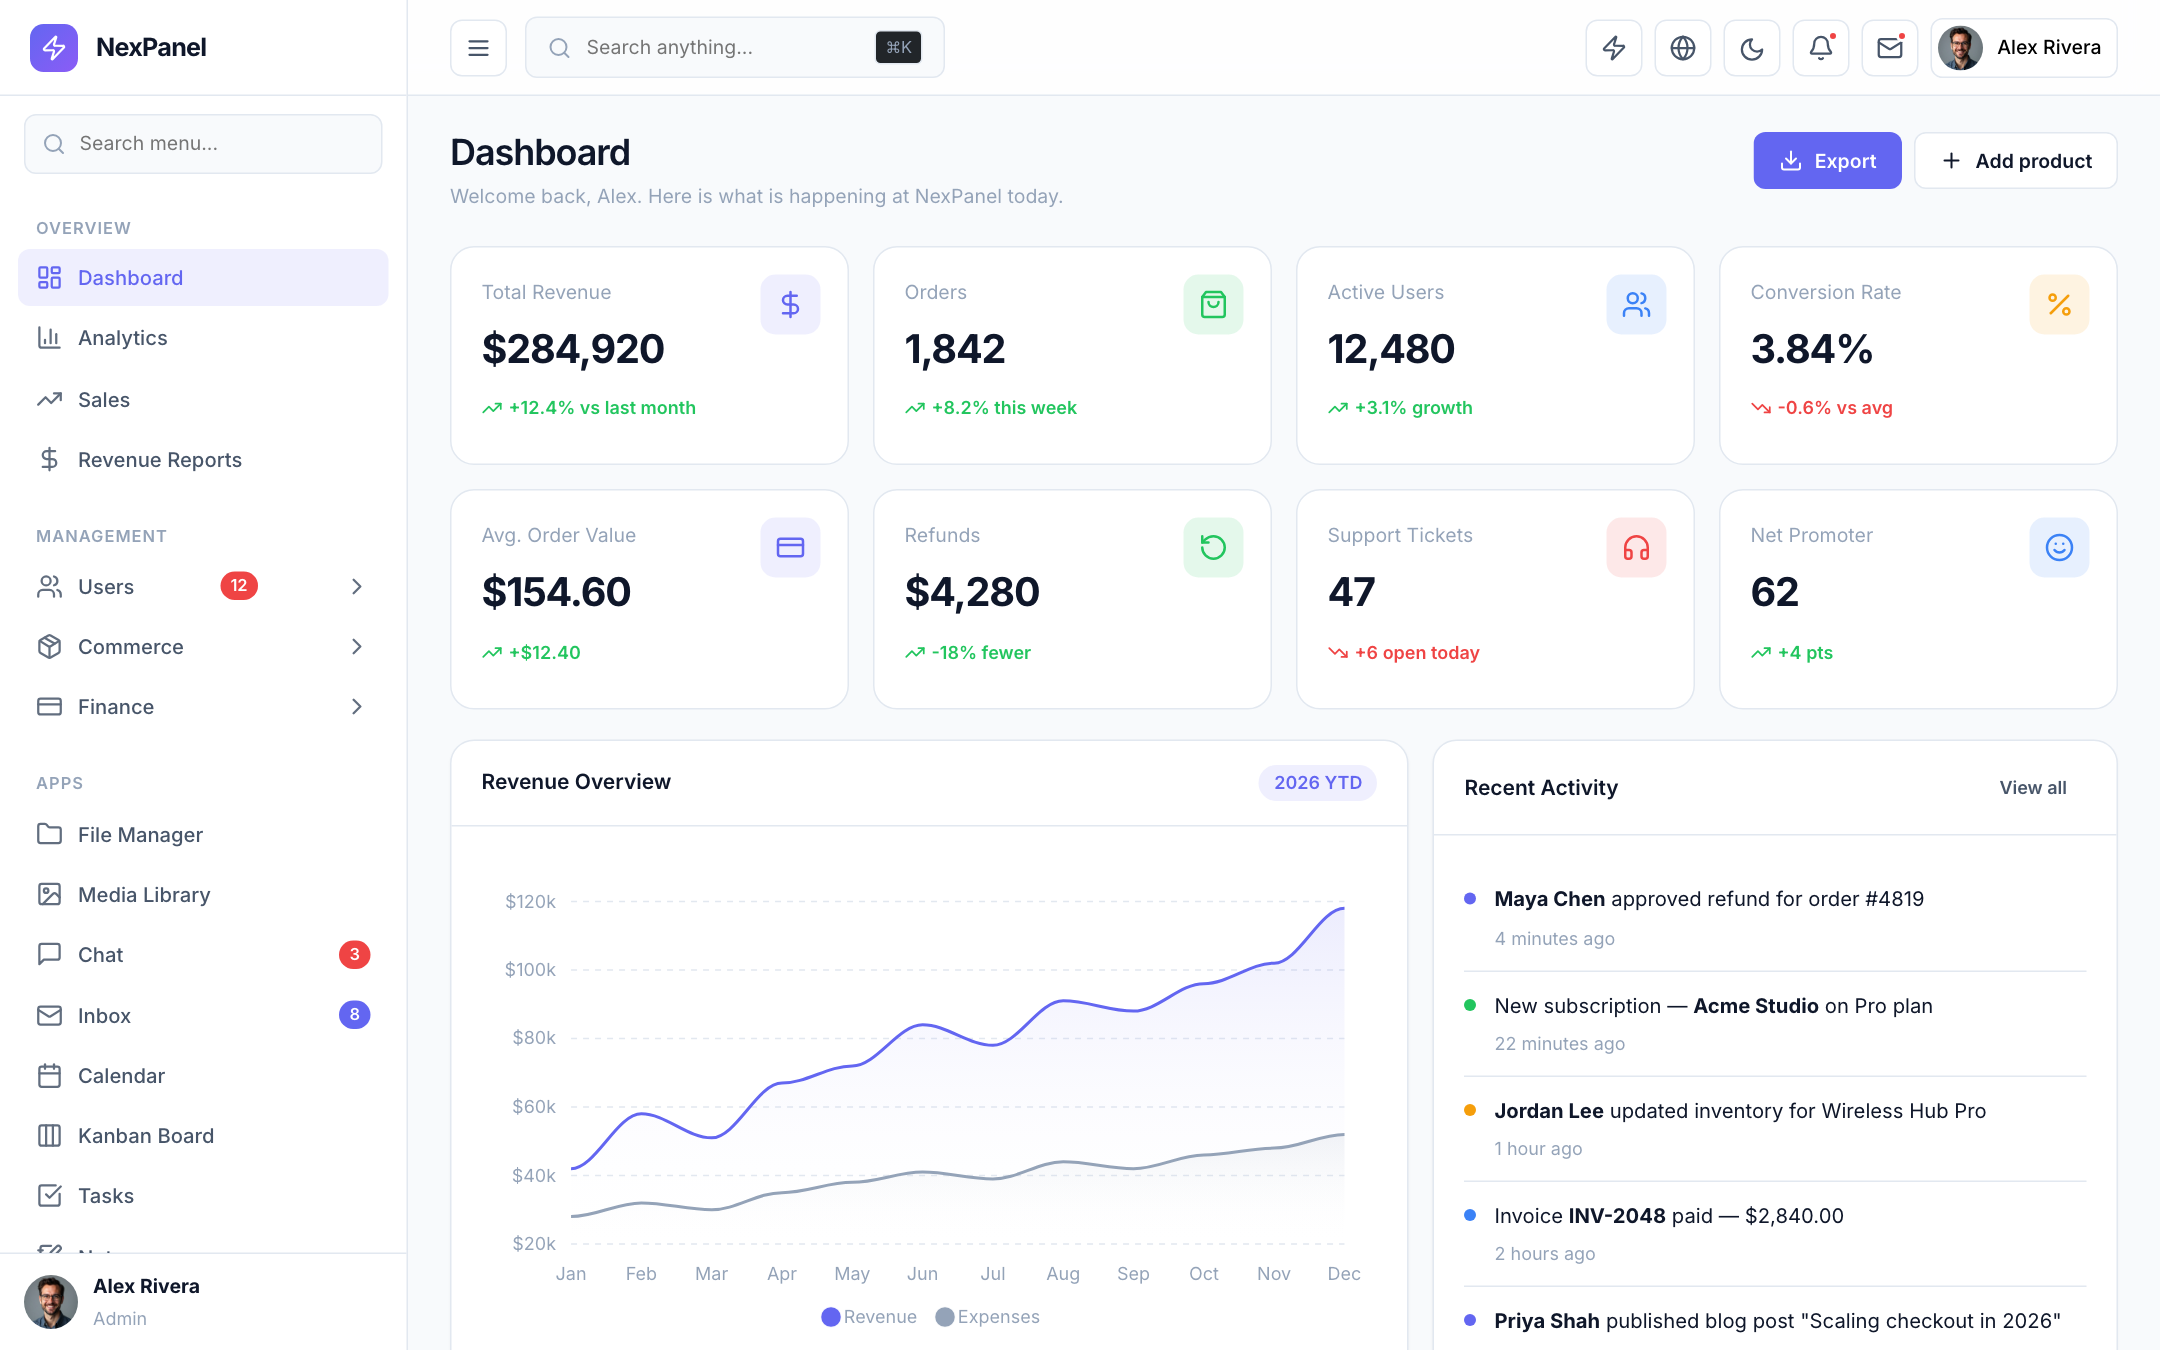Click the File Manager folder icon
Viewport: 2160px width, 1350px height.
(49, 834)
